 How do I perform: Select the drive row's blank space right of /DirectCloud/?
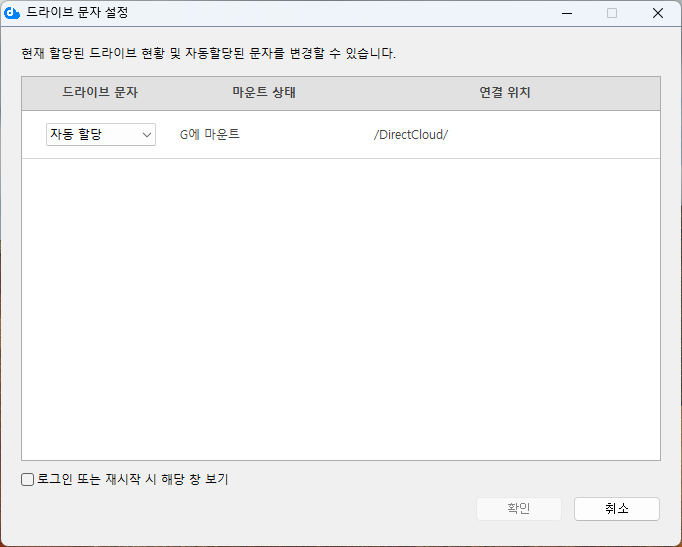tap(560, 135)
